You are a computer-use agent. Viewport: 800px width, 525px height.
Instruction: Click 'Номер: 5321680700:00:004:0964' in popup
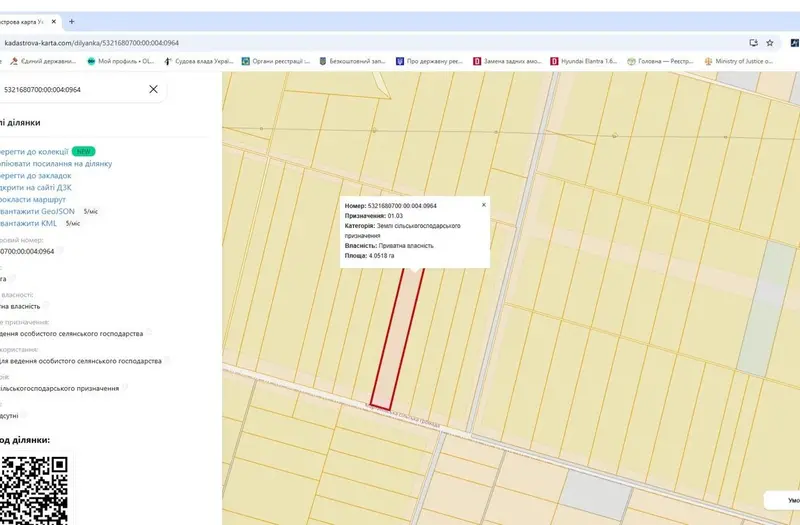coord(391,206)
